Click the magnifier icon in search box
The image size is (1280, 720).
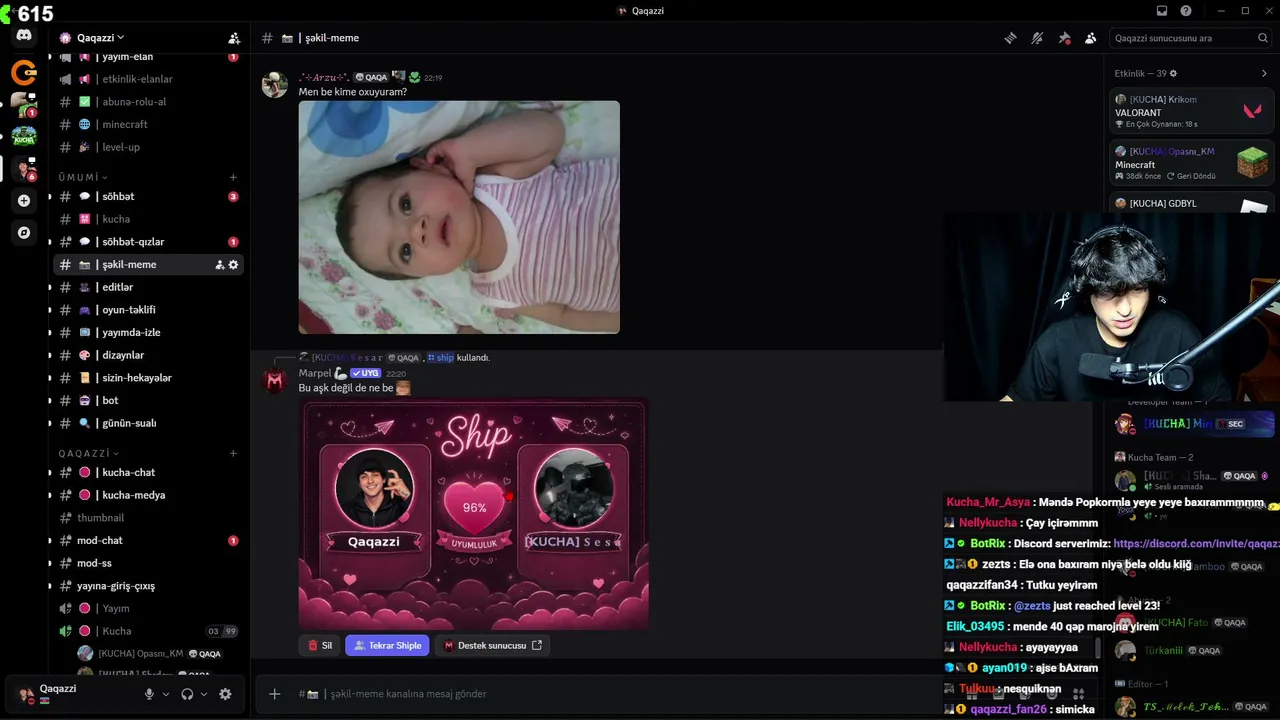(1263, 38)
